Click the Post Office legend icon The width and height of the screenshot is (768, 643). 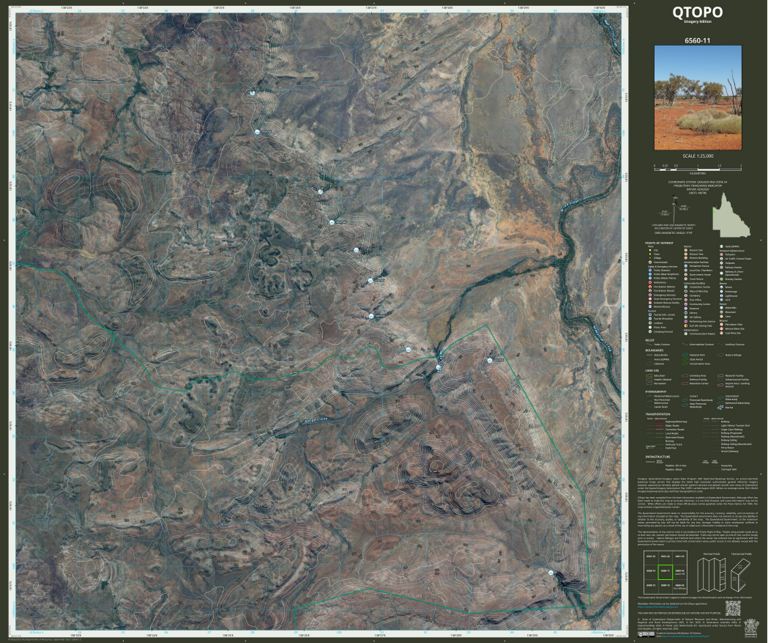686,300
